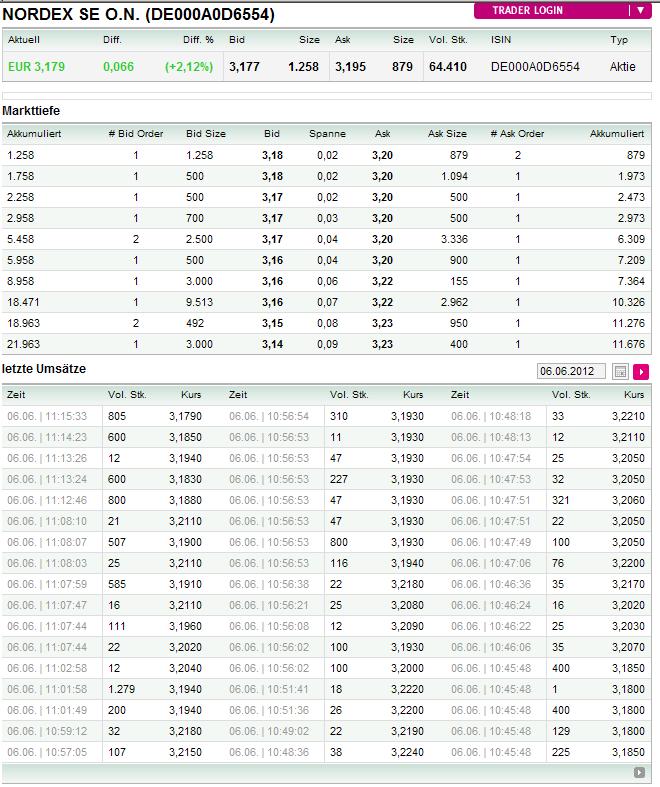Click the pink arrow beside the date

(x=641, y=372)
